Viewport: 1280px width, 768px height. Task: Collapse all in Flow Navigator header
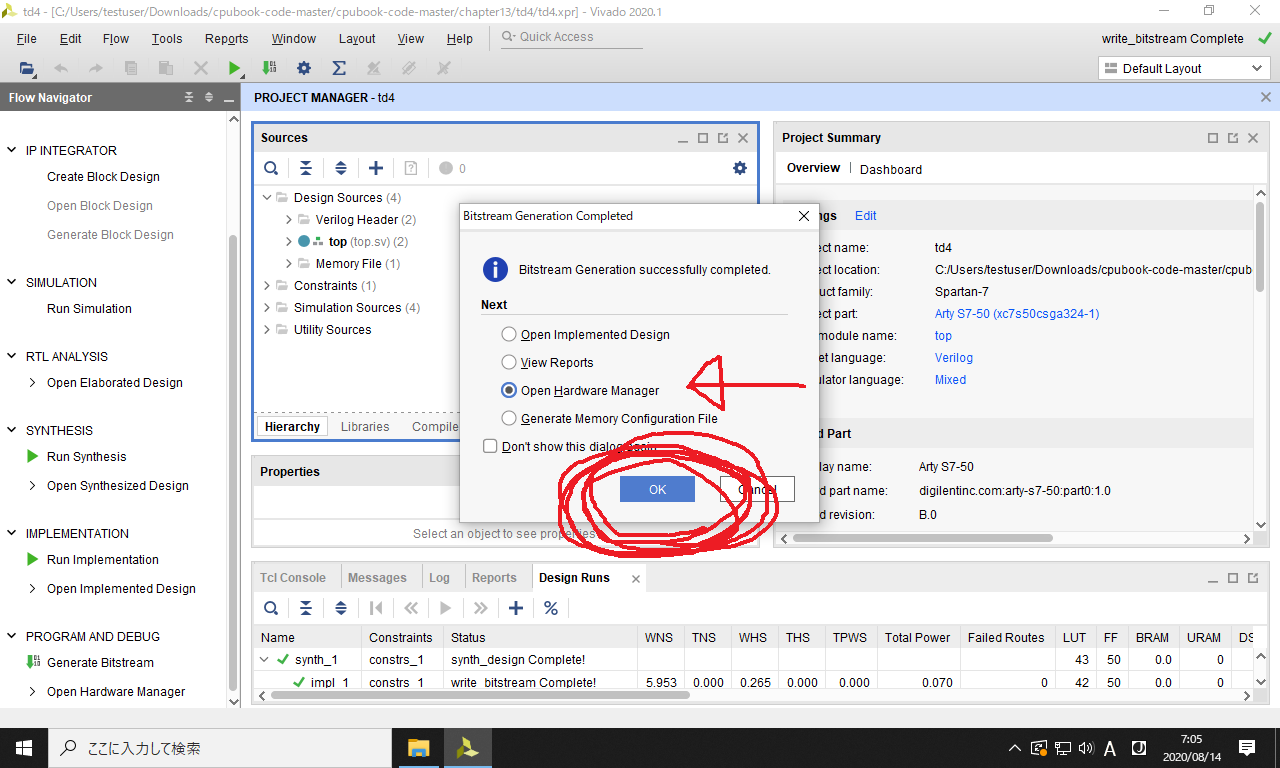pos(189,98)
